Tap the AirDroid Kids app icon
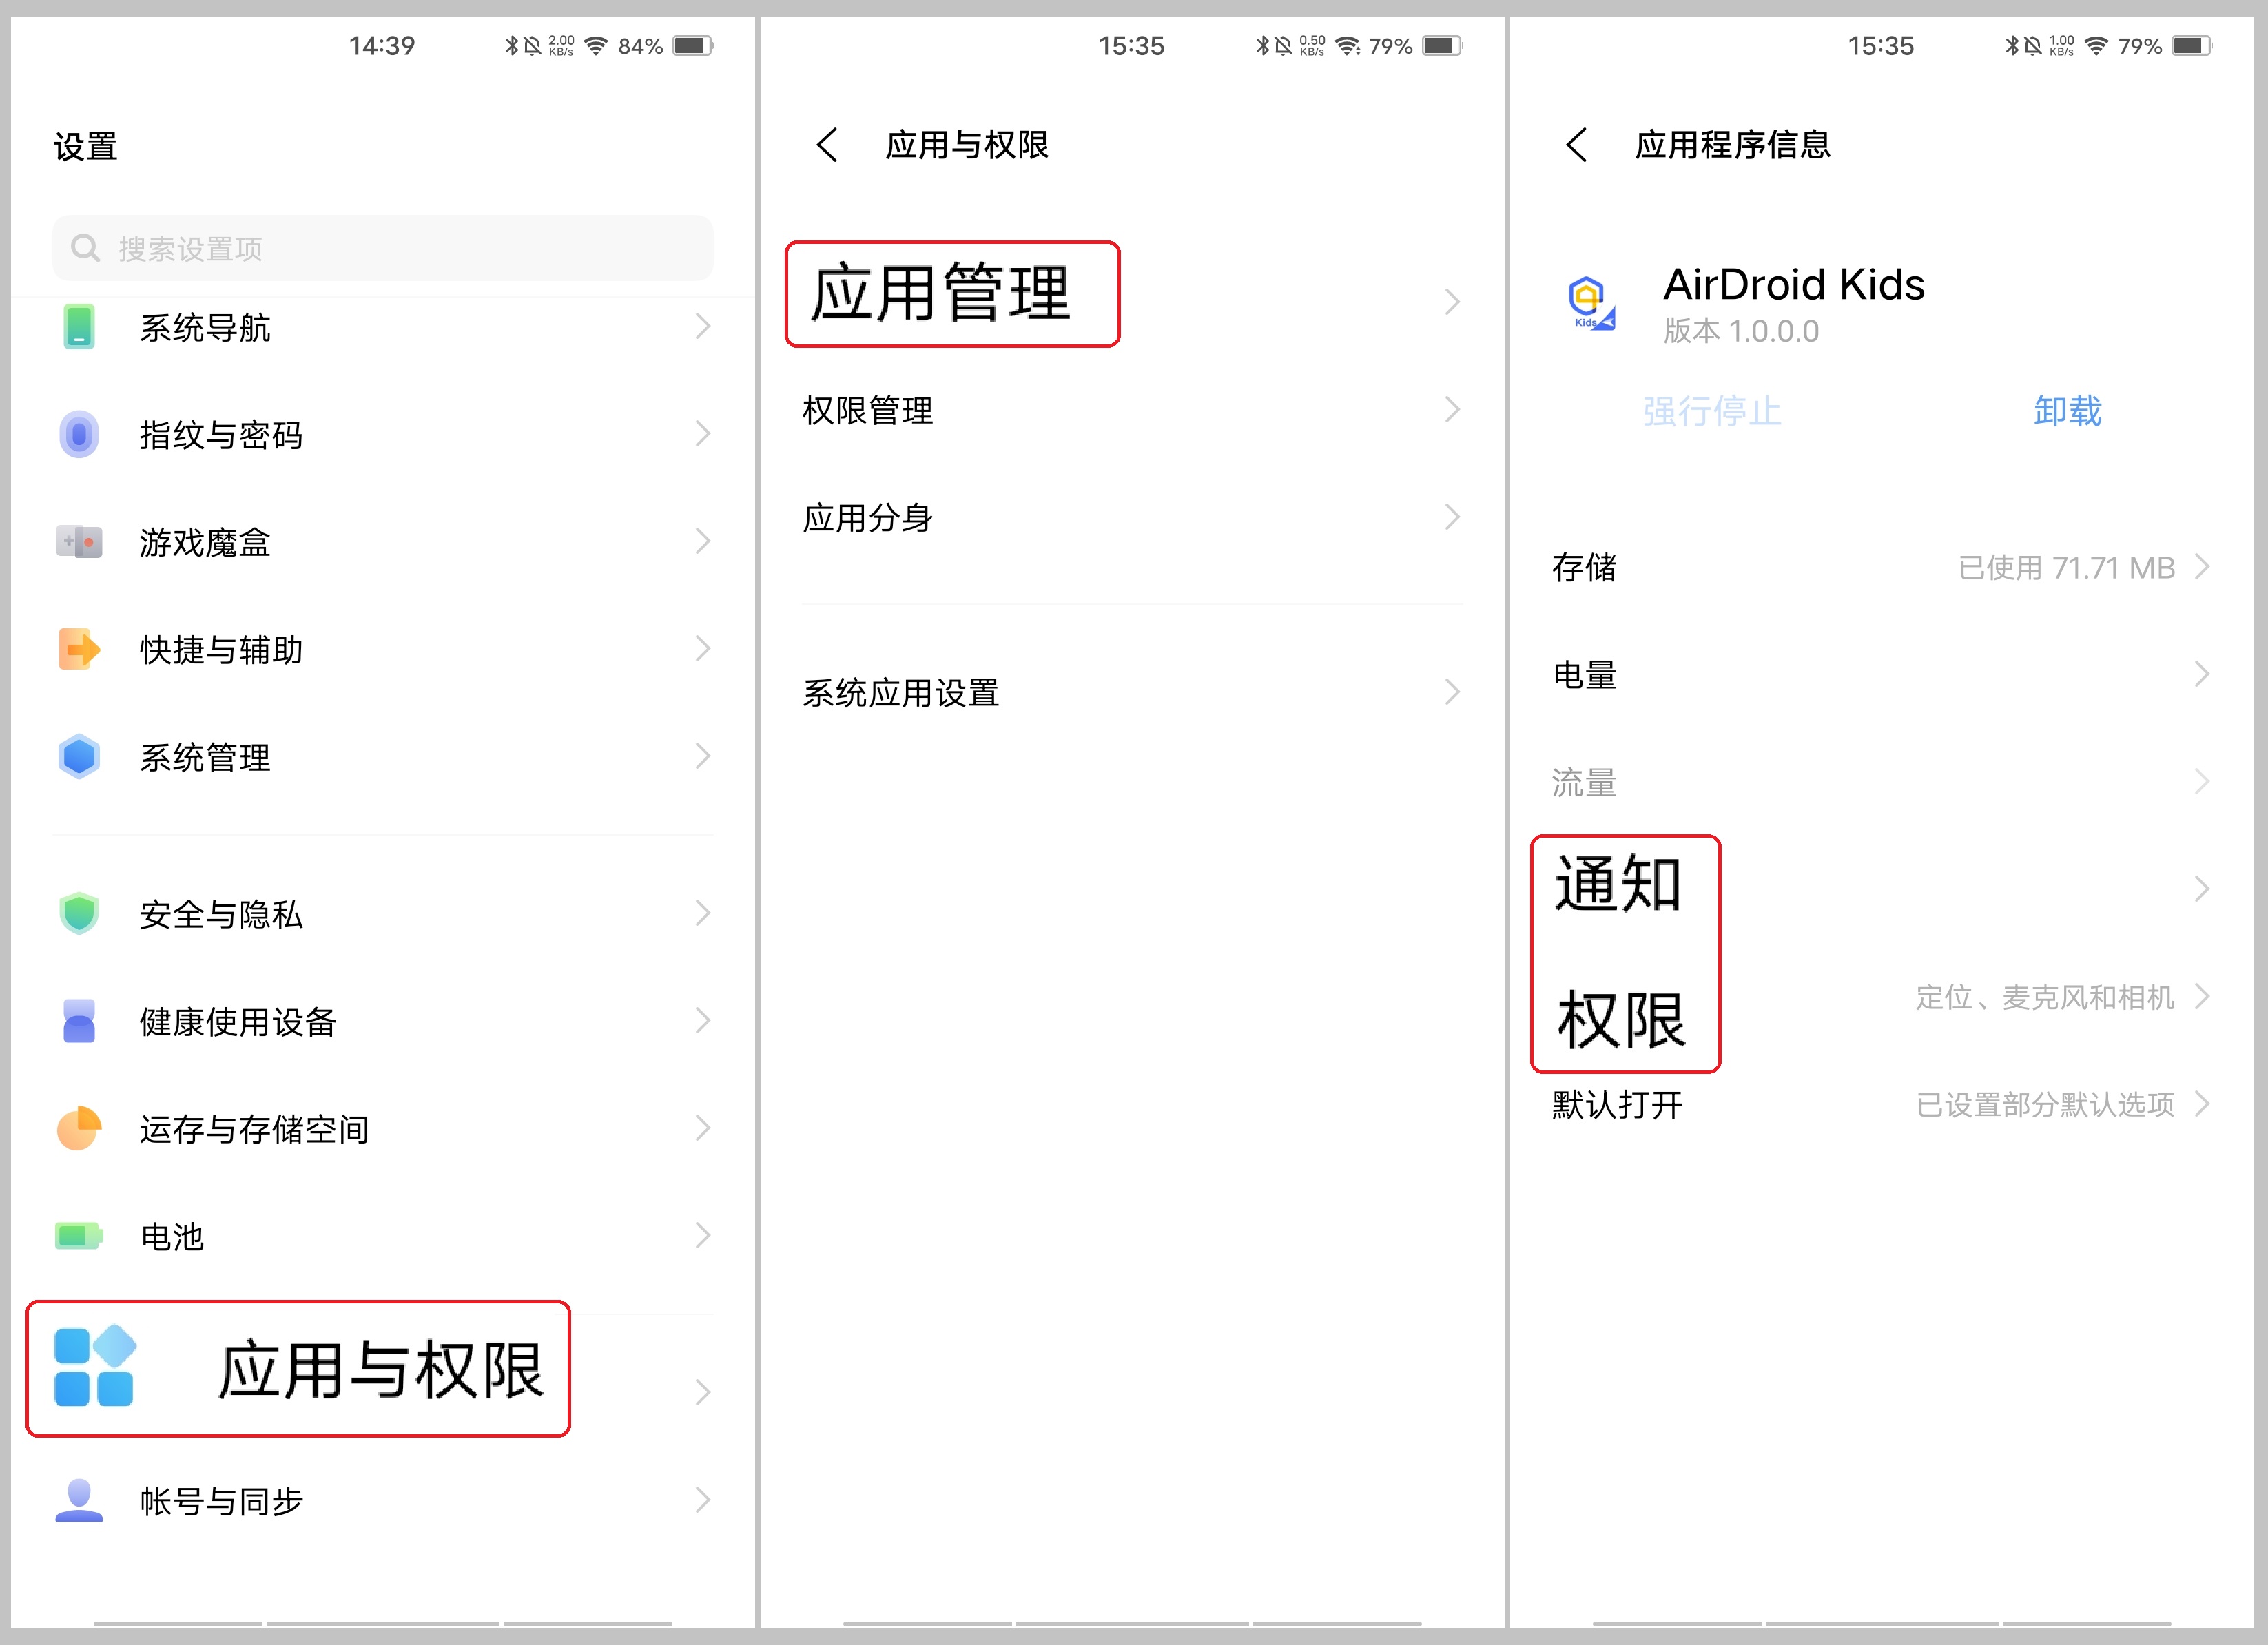This screenshot has width=2268, height=1645. [1591, 303]
